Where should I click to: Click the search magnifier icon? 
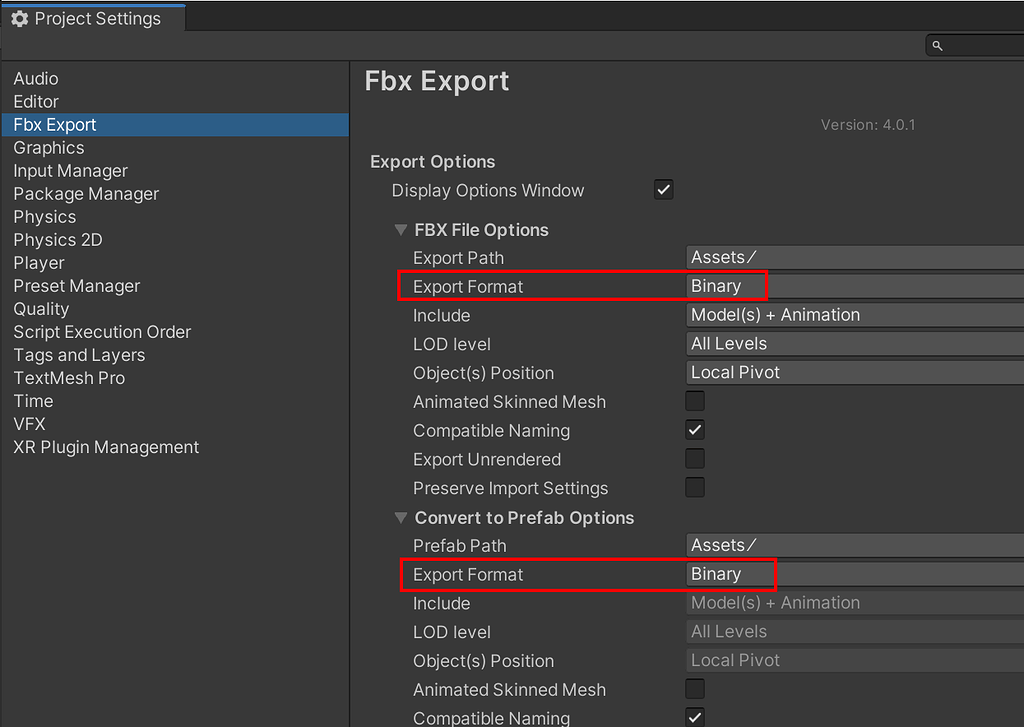pos(937,45)
